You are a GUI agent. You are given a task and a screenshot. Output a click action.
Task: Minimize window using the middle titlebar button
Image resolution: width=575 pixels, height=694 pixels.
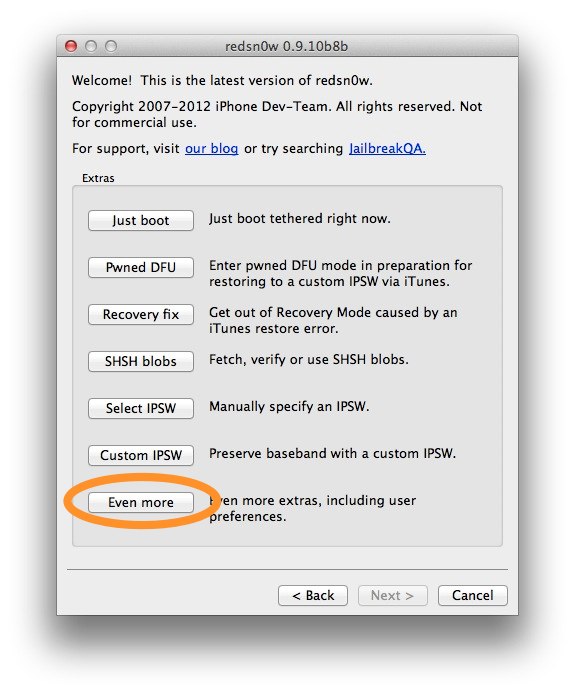click(x=91, y=46)
